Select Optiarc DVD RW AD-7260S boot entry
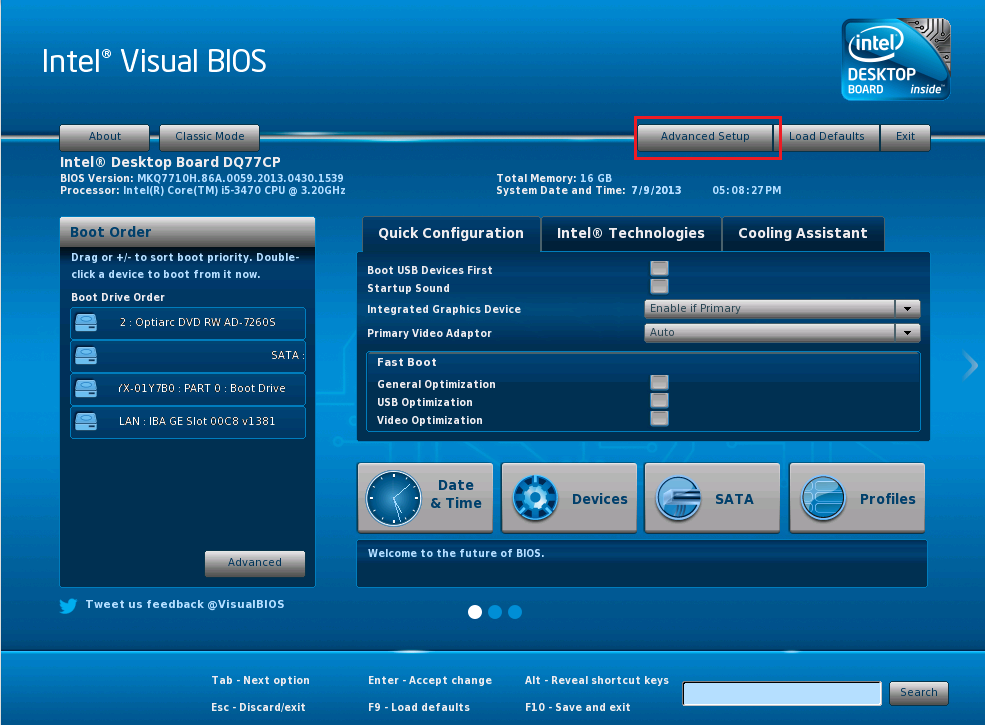 pyautogui.click(x=188, y=323)
